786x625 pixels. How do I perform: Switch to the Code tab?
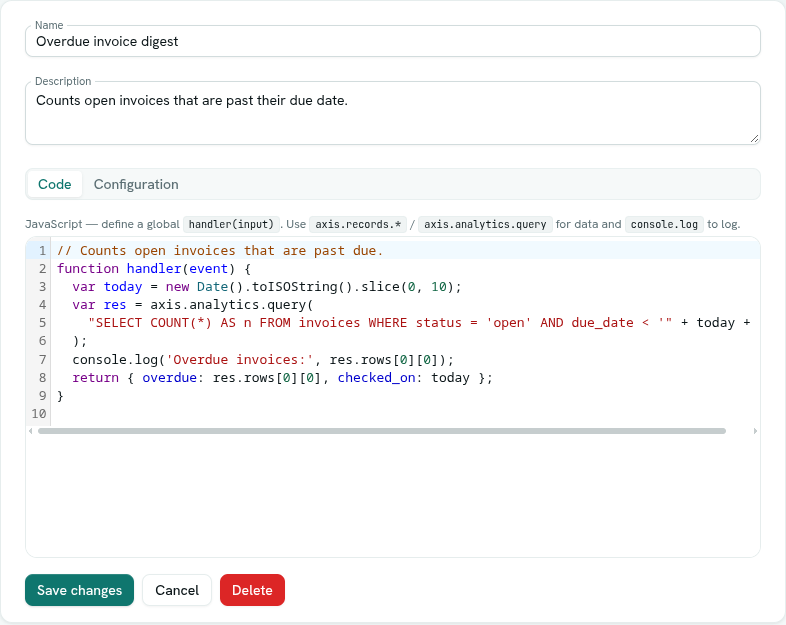click(x=55, y=184)
